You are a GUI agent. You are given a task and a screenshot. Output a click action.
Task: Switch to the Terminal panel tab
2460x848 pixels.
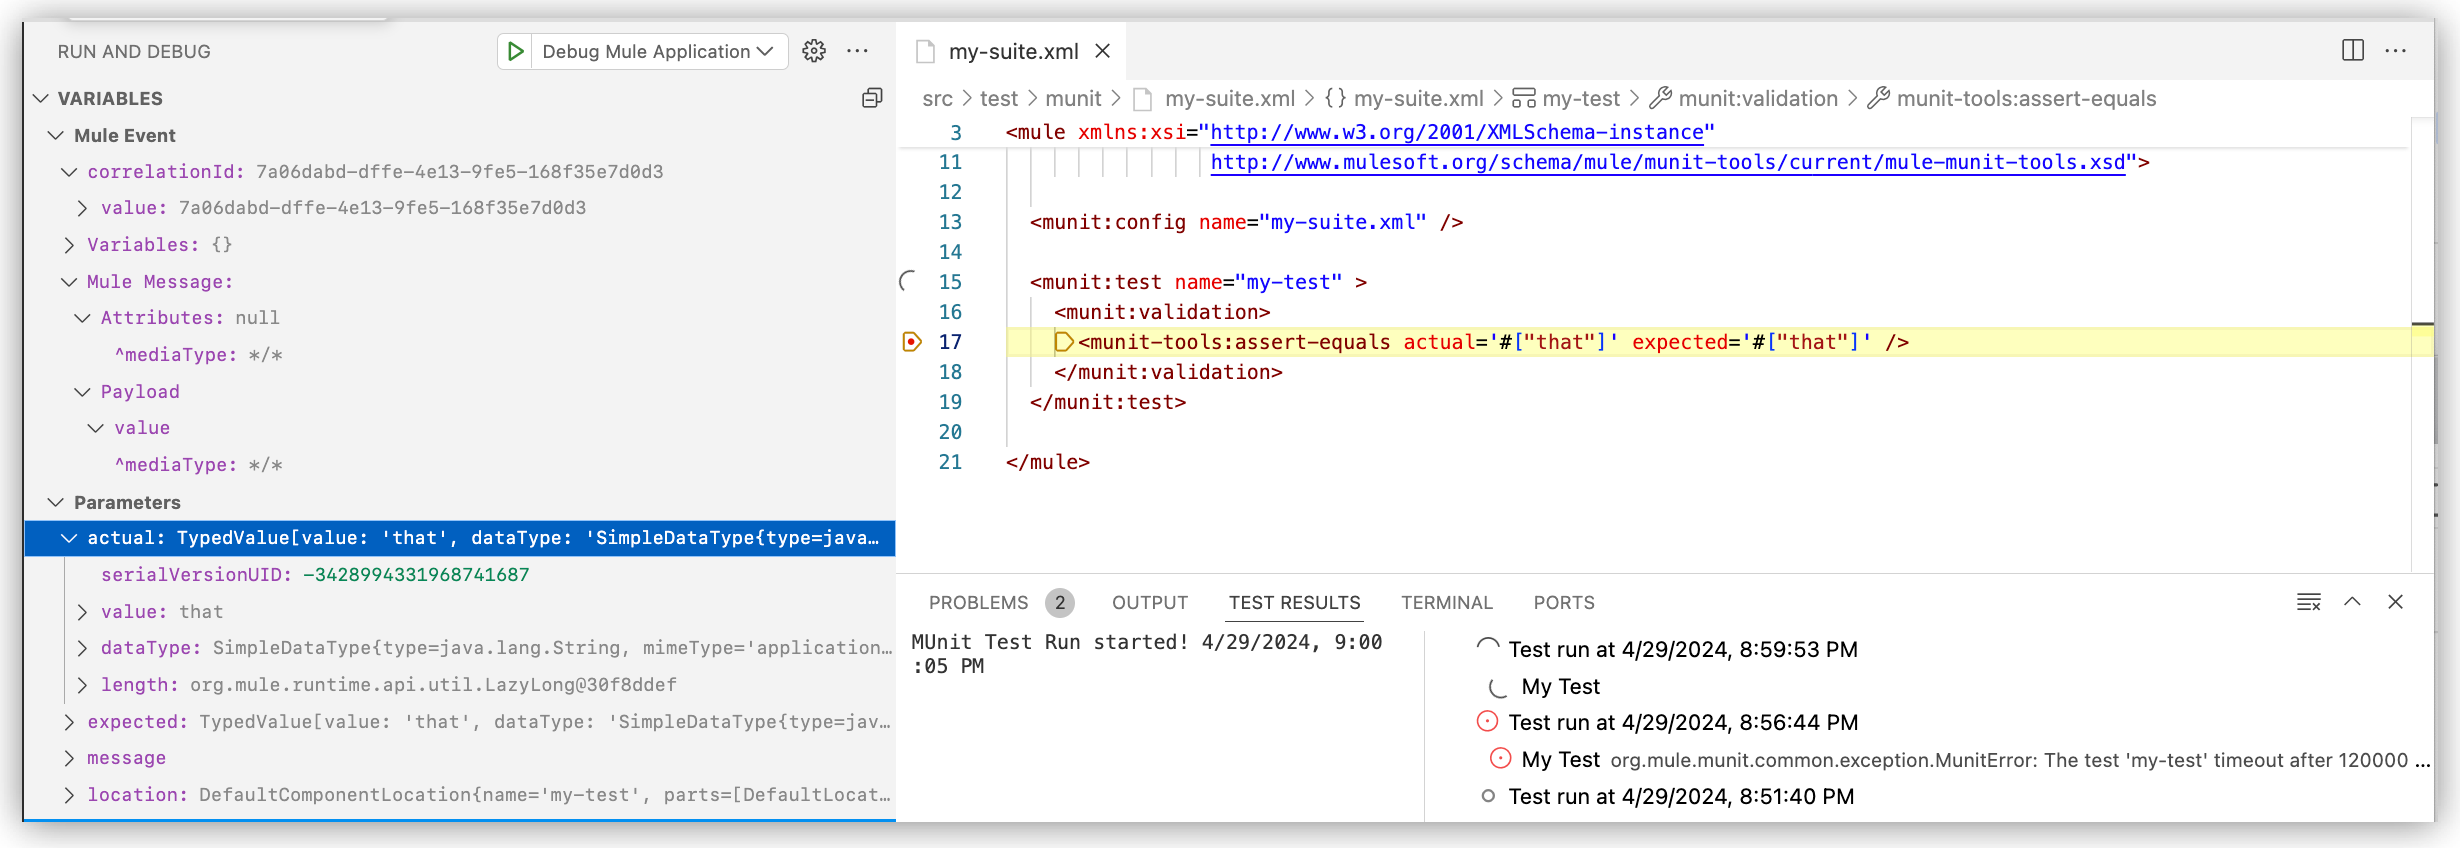pos(1446,602)
